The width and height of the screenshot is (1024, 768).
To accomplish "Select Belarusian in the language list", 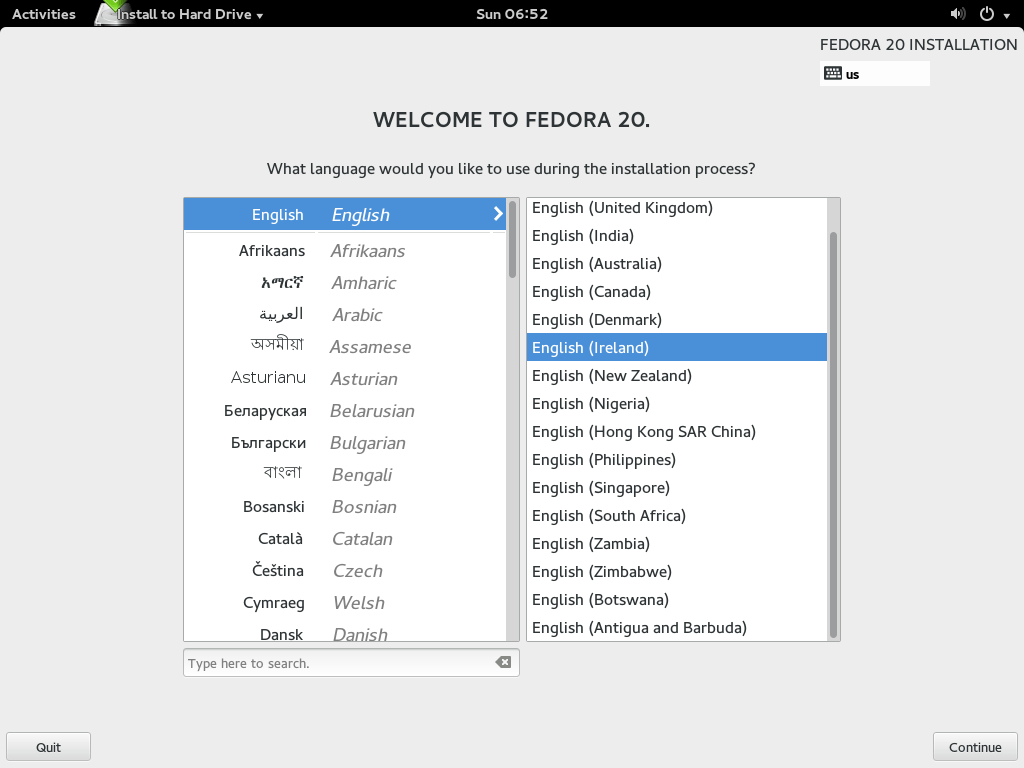I will click(345, 411).
